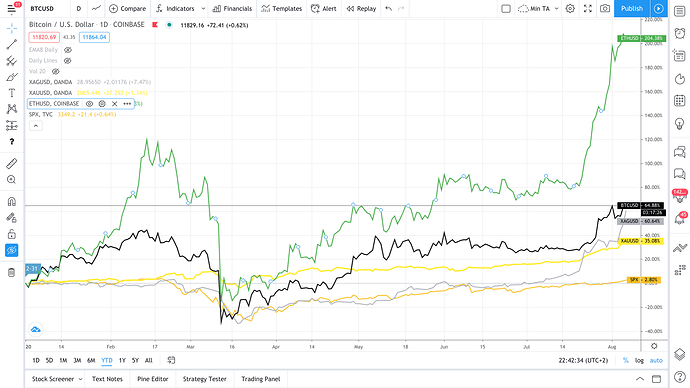Open the private chats panel
The width and height of the screenshot is (690, 388).
pos(680,174)
